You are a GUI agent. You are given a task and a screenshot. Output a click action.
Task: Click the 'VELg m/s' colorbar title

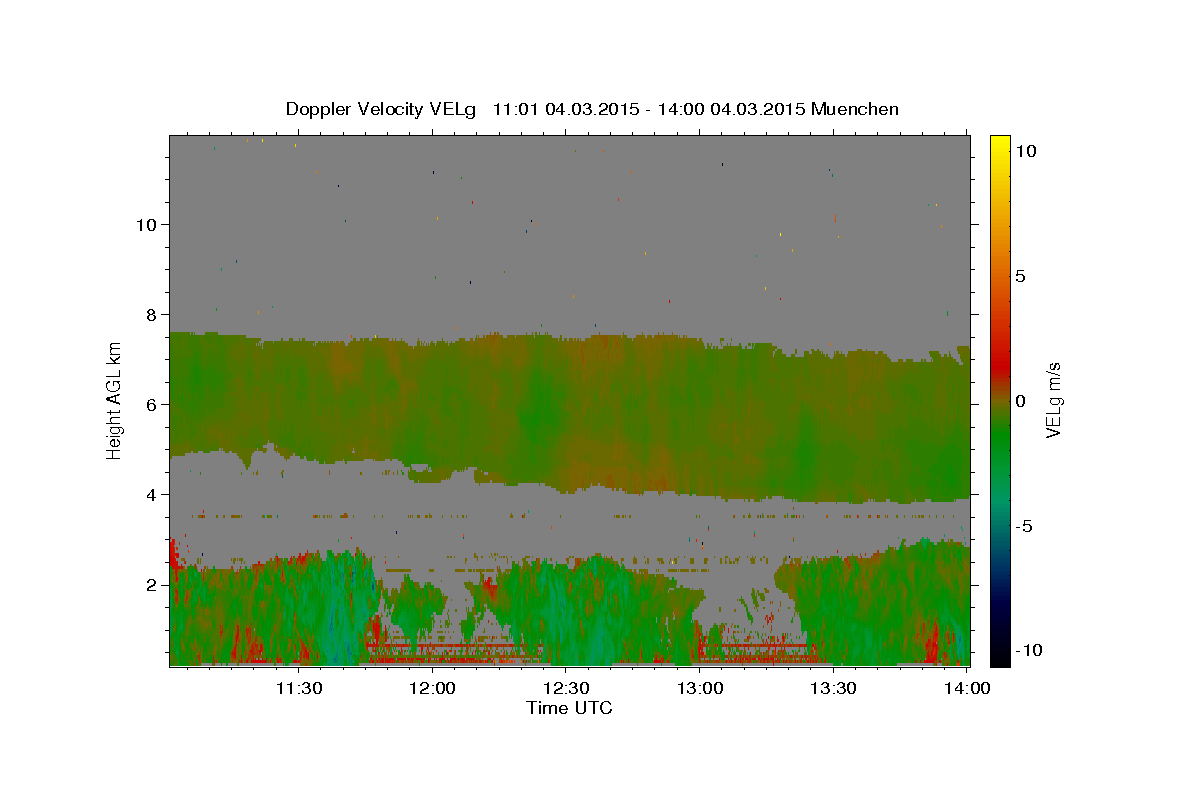tap(1055, 400)
